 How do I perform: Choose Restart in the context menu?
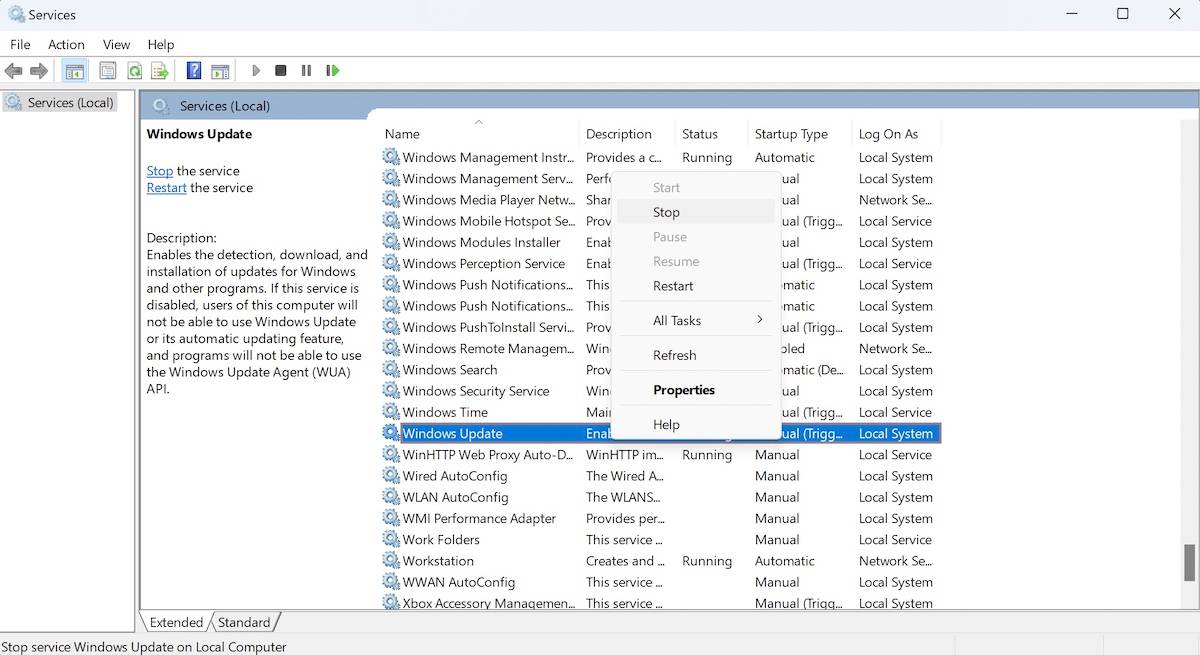[673, 286]
